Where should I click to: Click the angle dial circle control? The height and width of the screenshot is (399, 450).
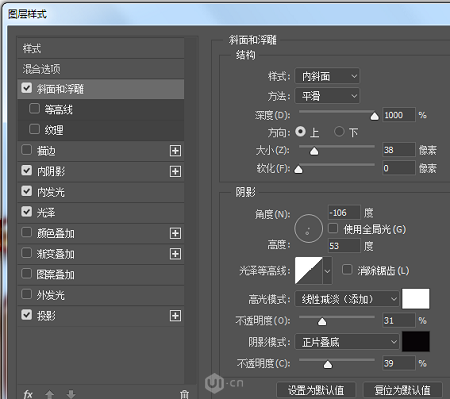308,229
